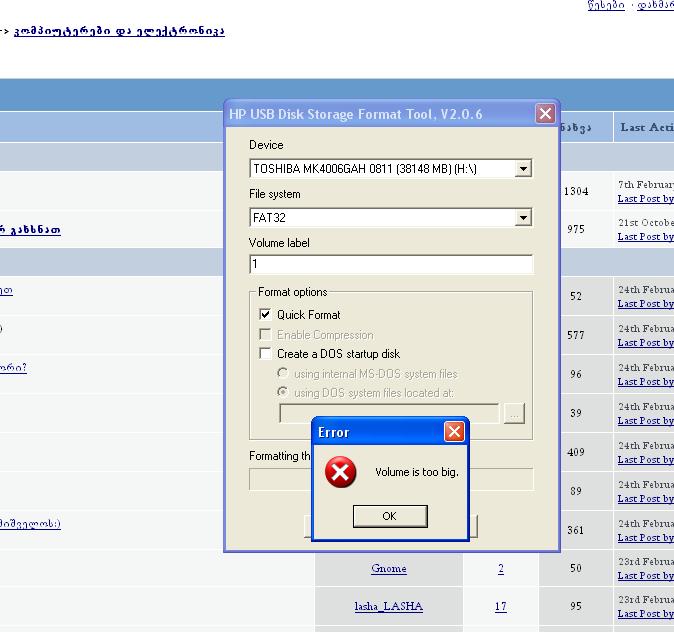The width and height of the screenshot is (674, 632).
Task: Click Last Post by link beside 52 views
Action: 646,304
